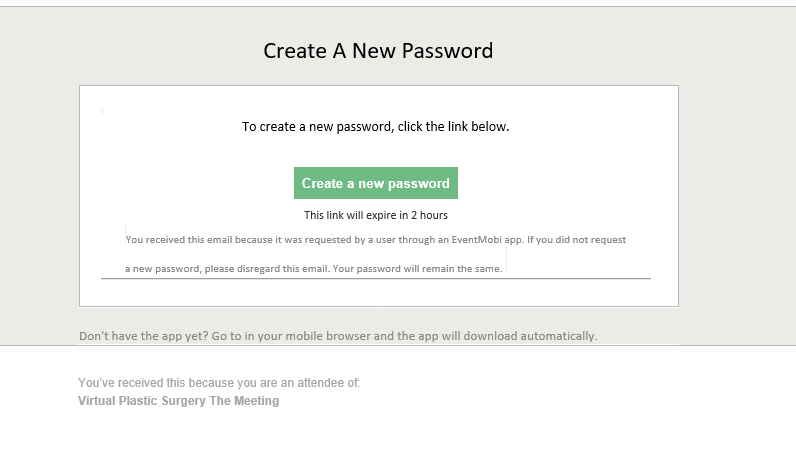Select 'If you did not request' phrase
Viewport: 796px width, 451px height.
click(576, 240)
